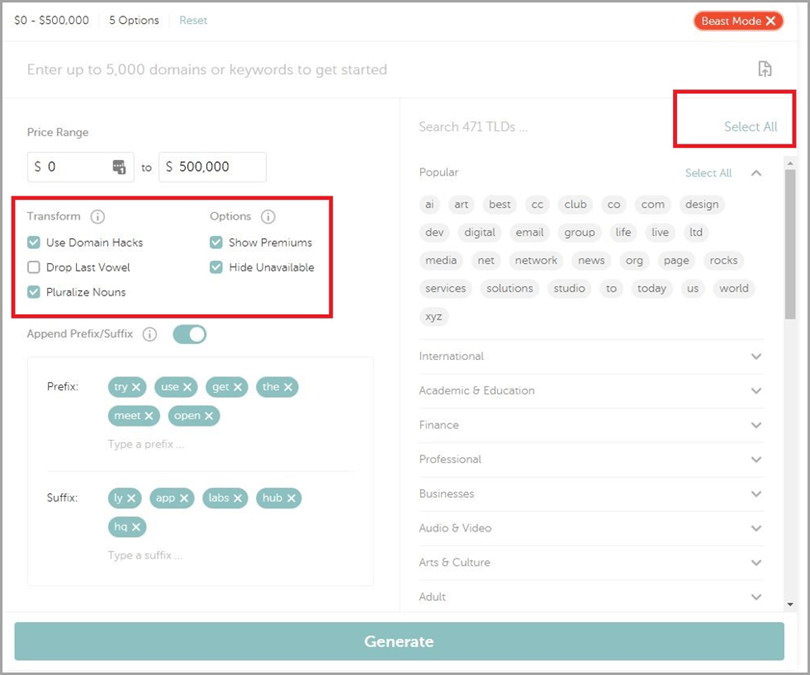Viewport: 810px width, 675px height.
Task: Remove the 'meet' prefix tag
Action: [x=149, y=416]
